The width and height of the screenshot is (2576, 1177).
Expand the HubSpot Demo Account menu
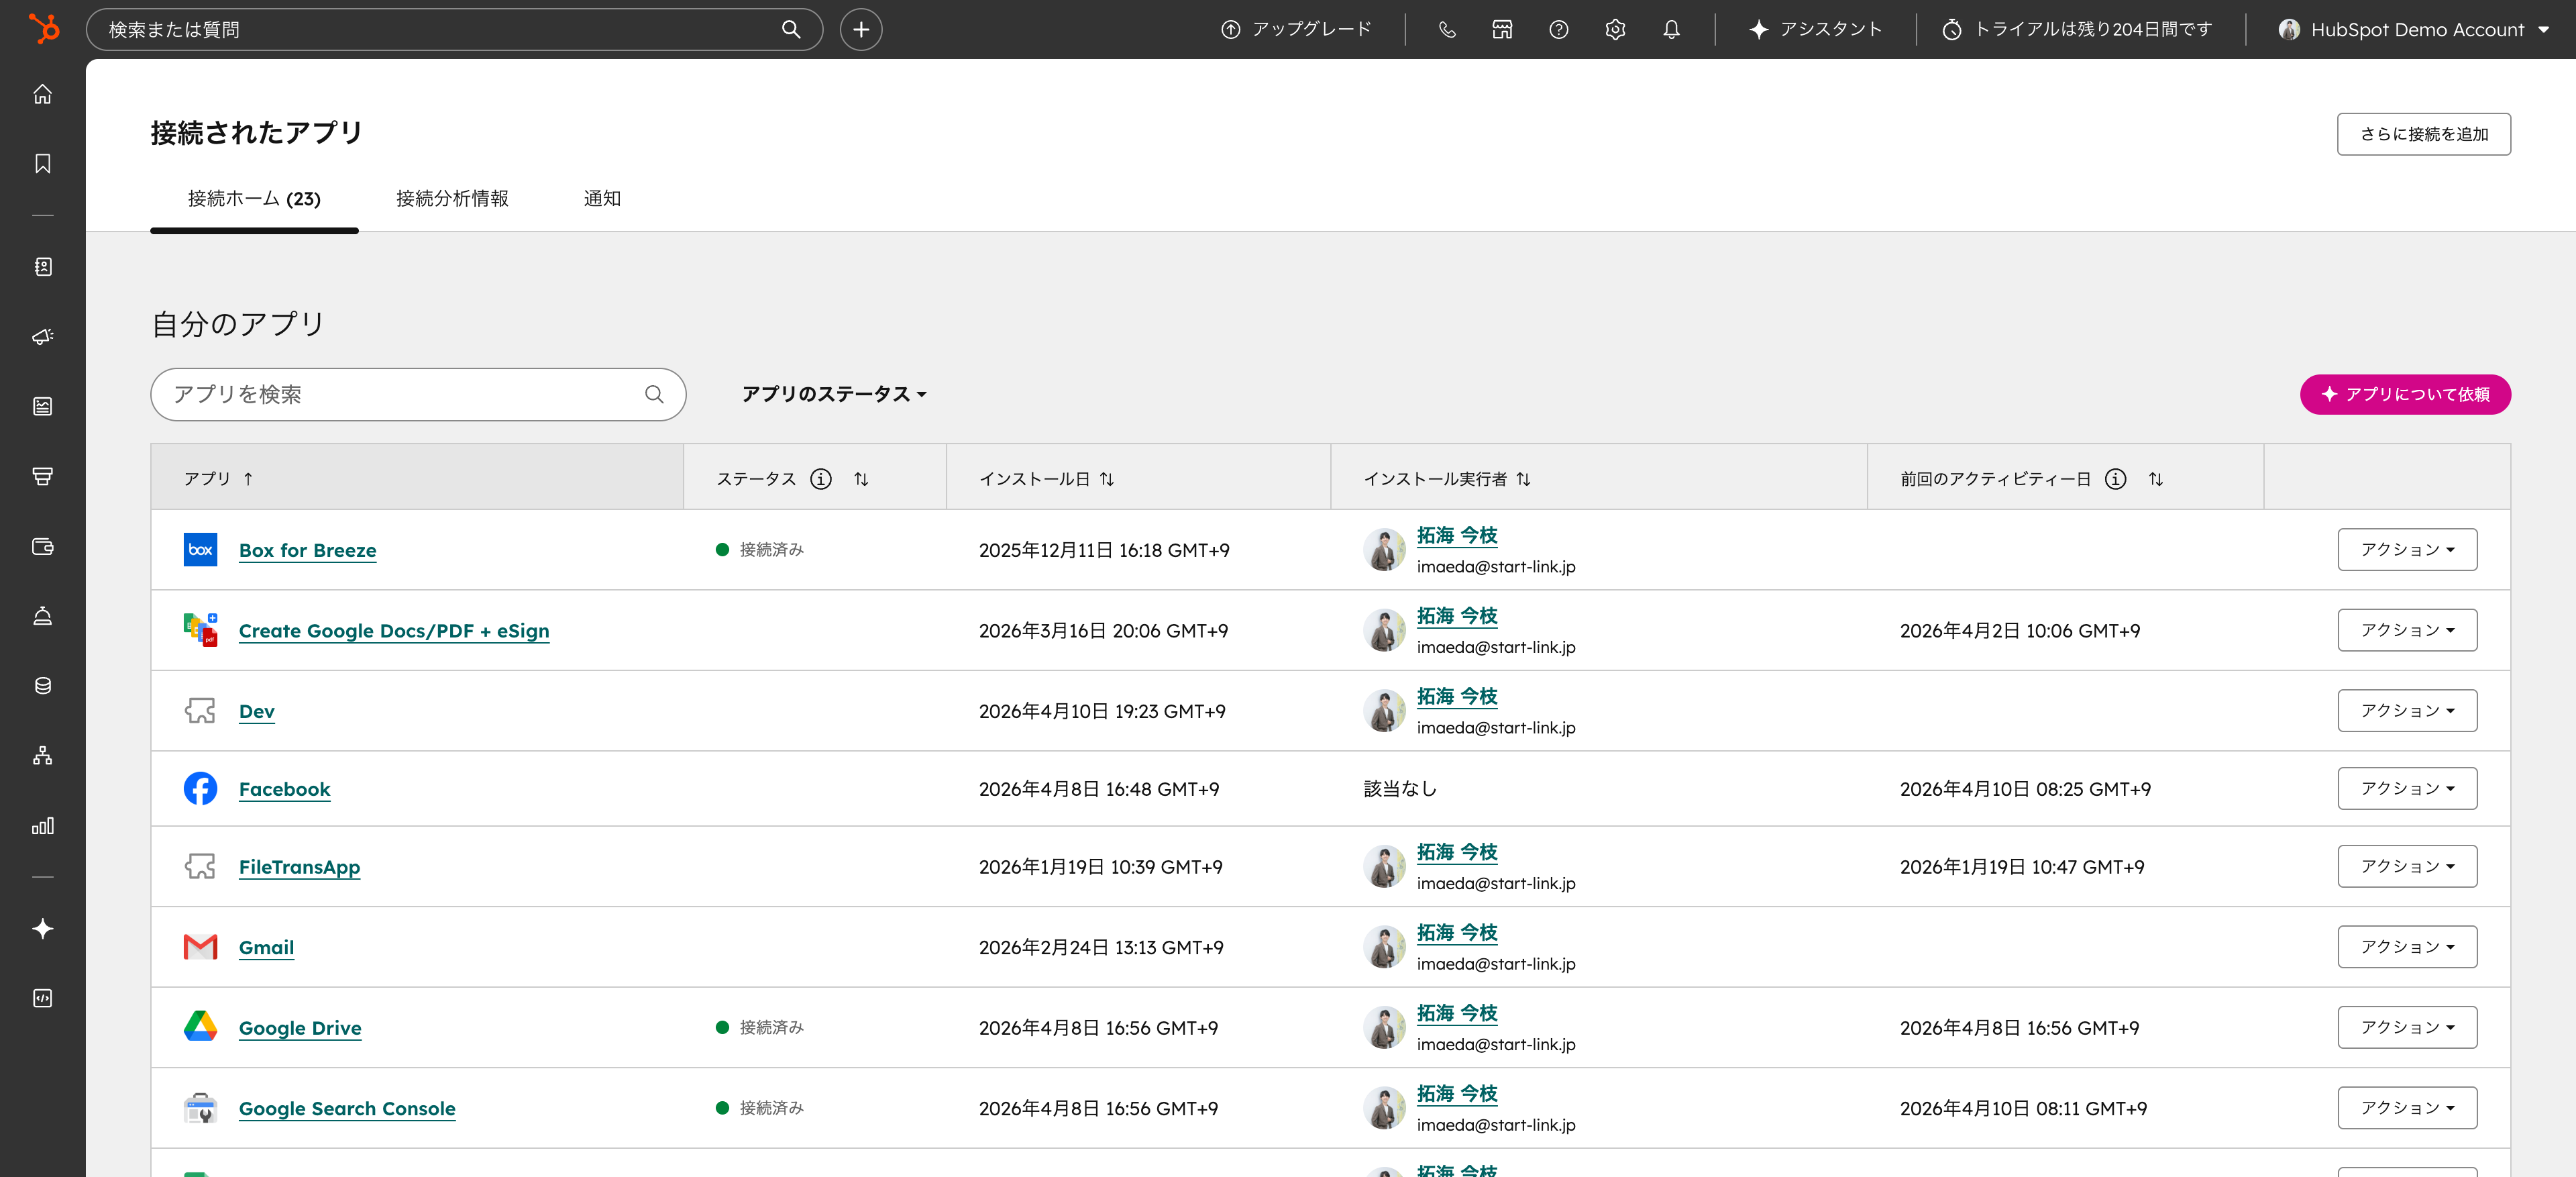[2416, 29]
